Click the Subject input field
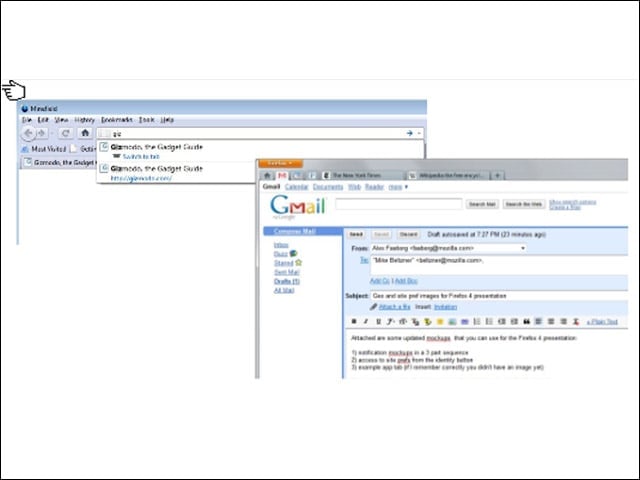 pyautogui.click(x=499, y=296)
